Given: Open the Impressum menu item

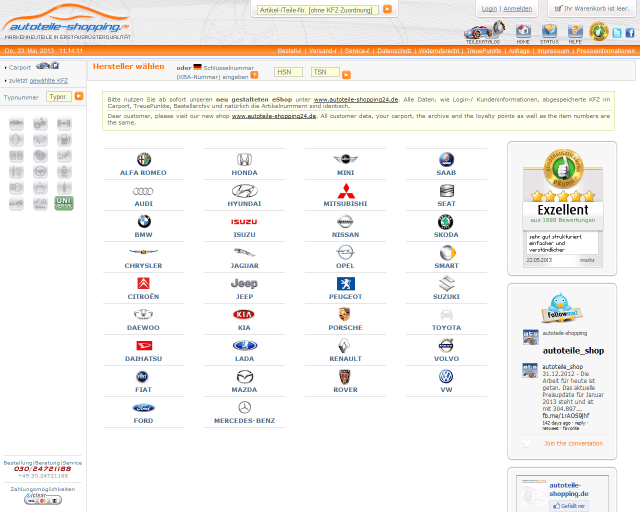Looking at the screenshot, I should 553,51.
